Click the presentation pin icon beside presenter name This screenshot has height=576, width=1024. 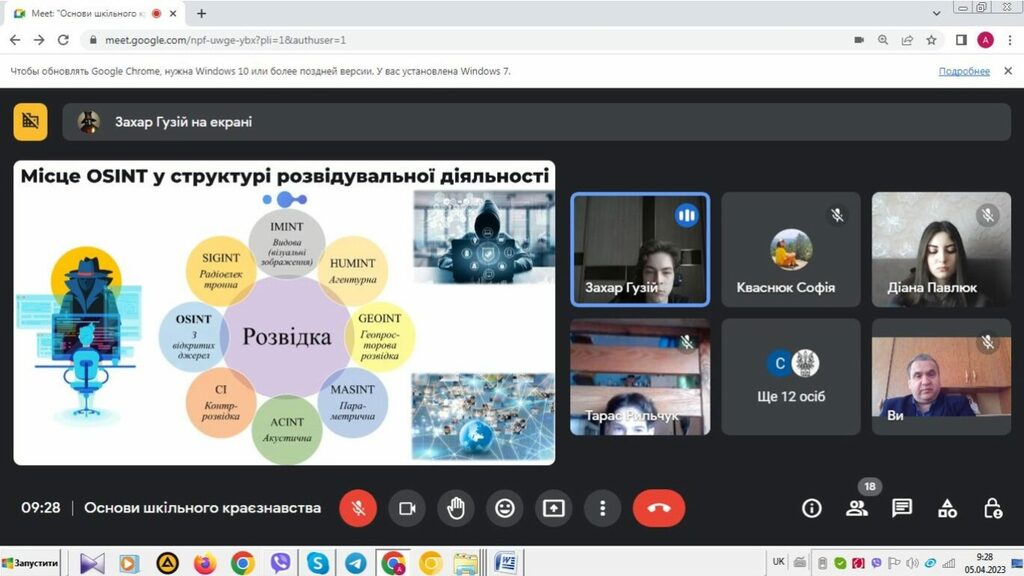31,122
